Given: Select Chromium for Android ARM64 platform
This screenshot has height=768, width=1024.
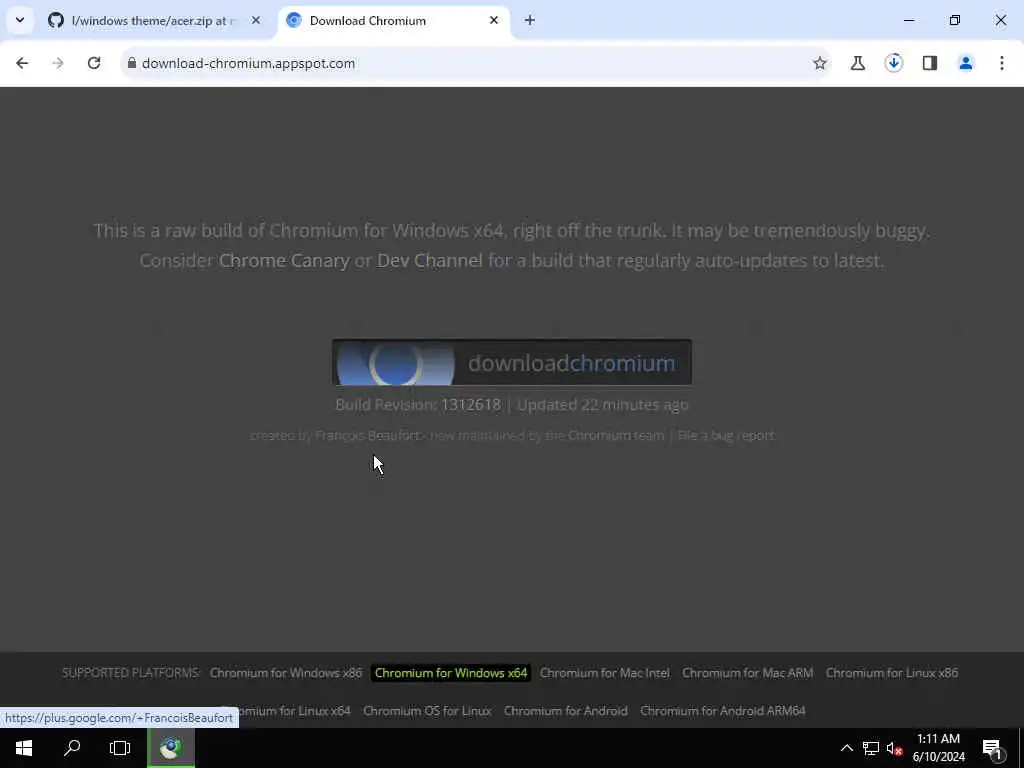Looking at the screenshot, I should pos(723,711).
